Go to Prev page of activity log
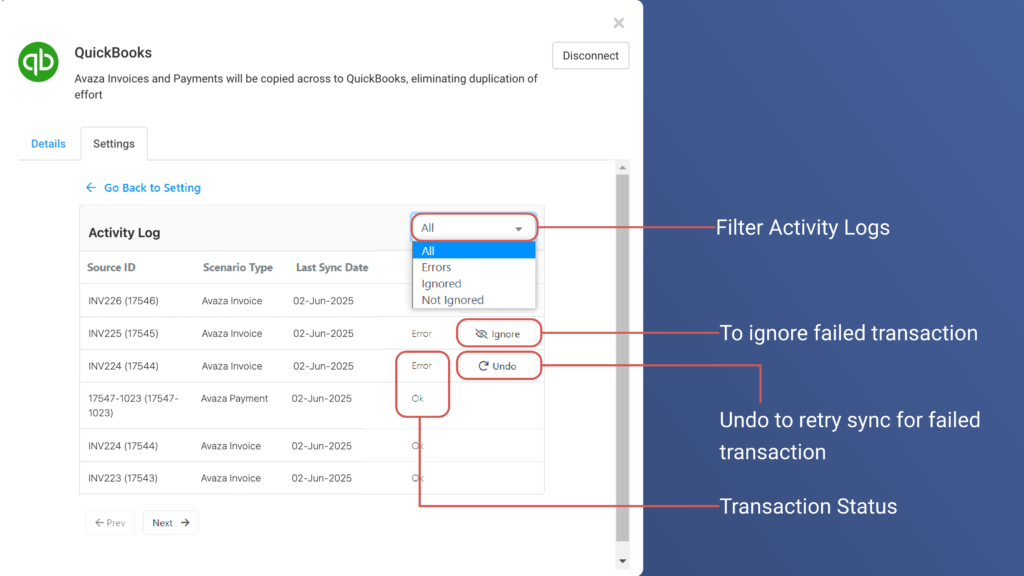The image size is (1024, 576). click(110, 522)
